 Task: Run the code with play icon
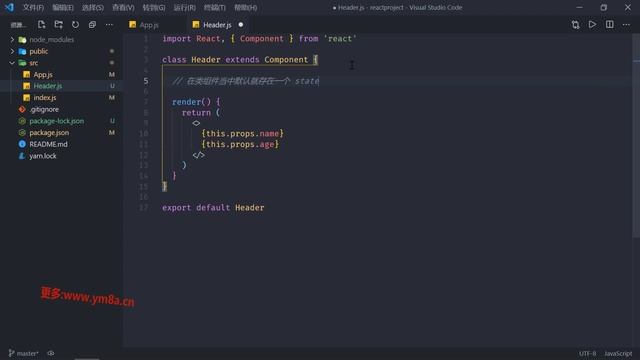click(x=592, y=24)
